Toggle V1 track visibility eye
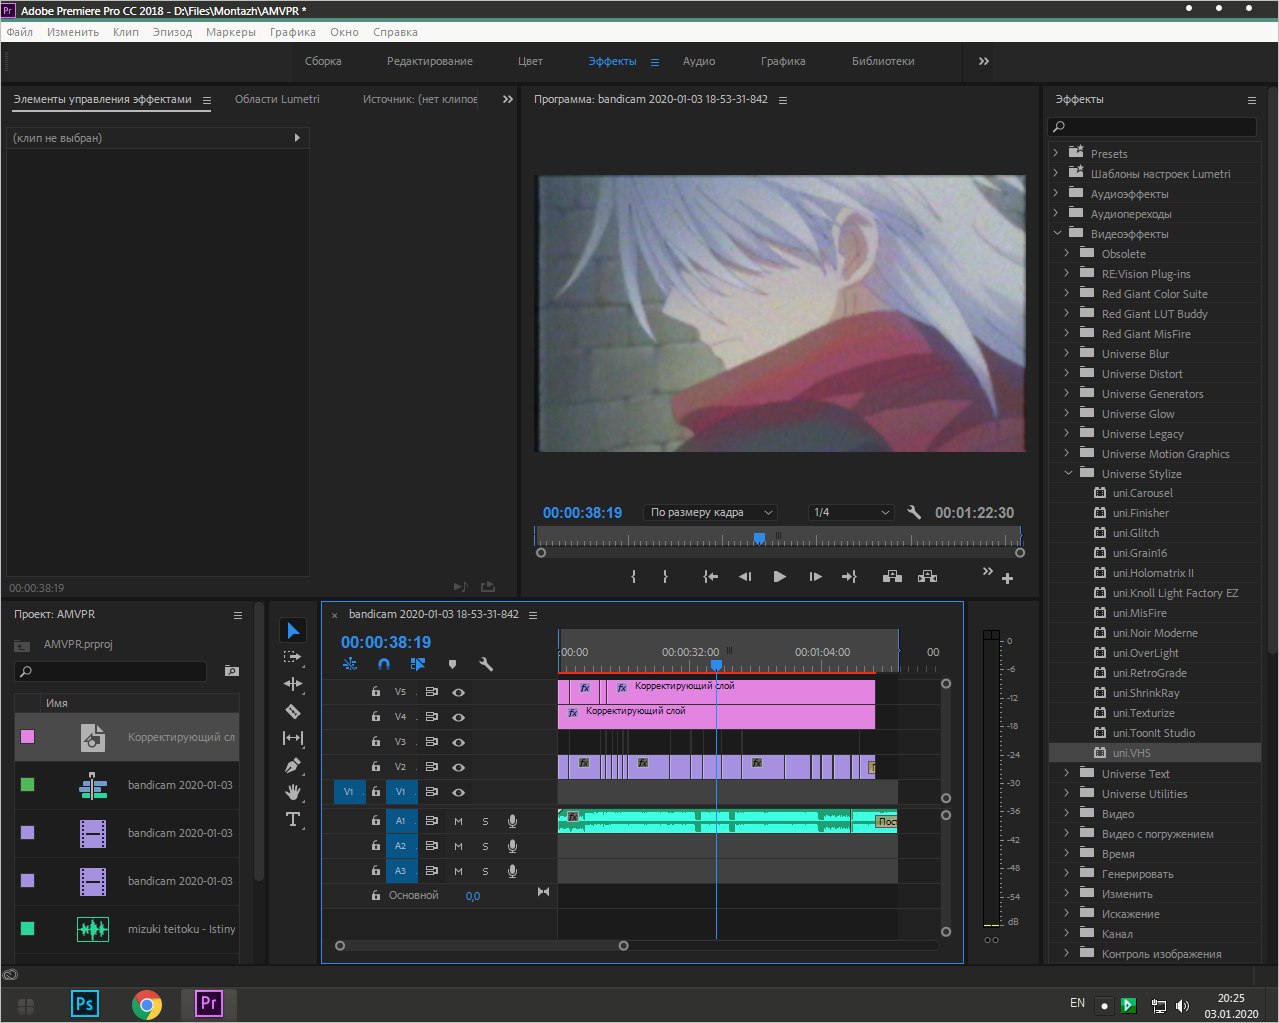Screen dimensions: 1279x1023 pyautogui.click(x=458, y=792)
